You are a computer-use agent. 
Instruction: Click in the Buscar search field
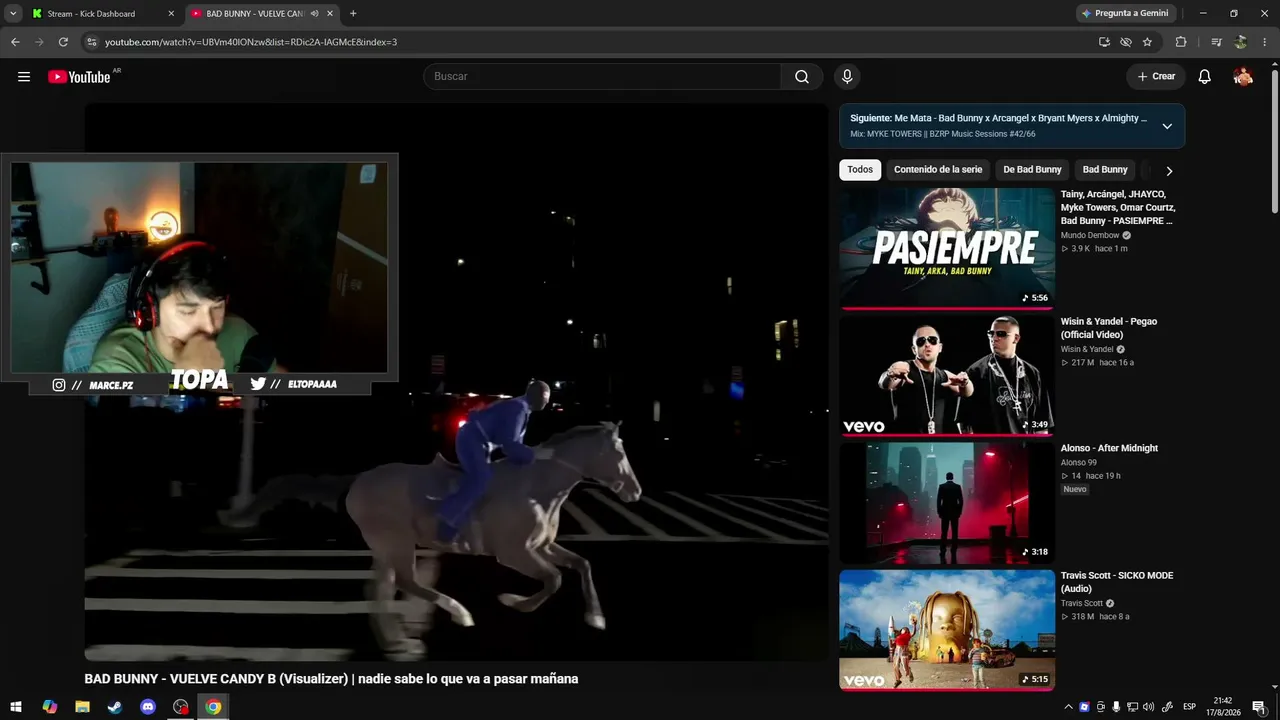602,77
